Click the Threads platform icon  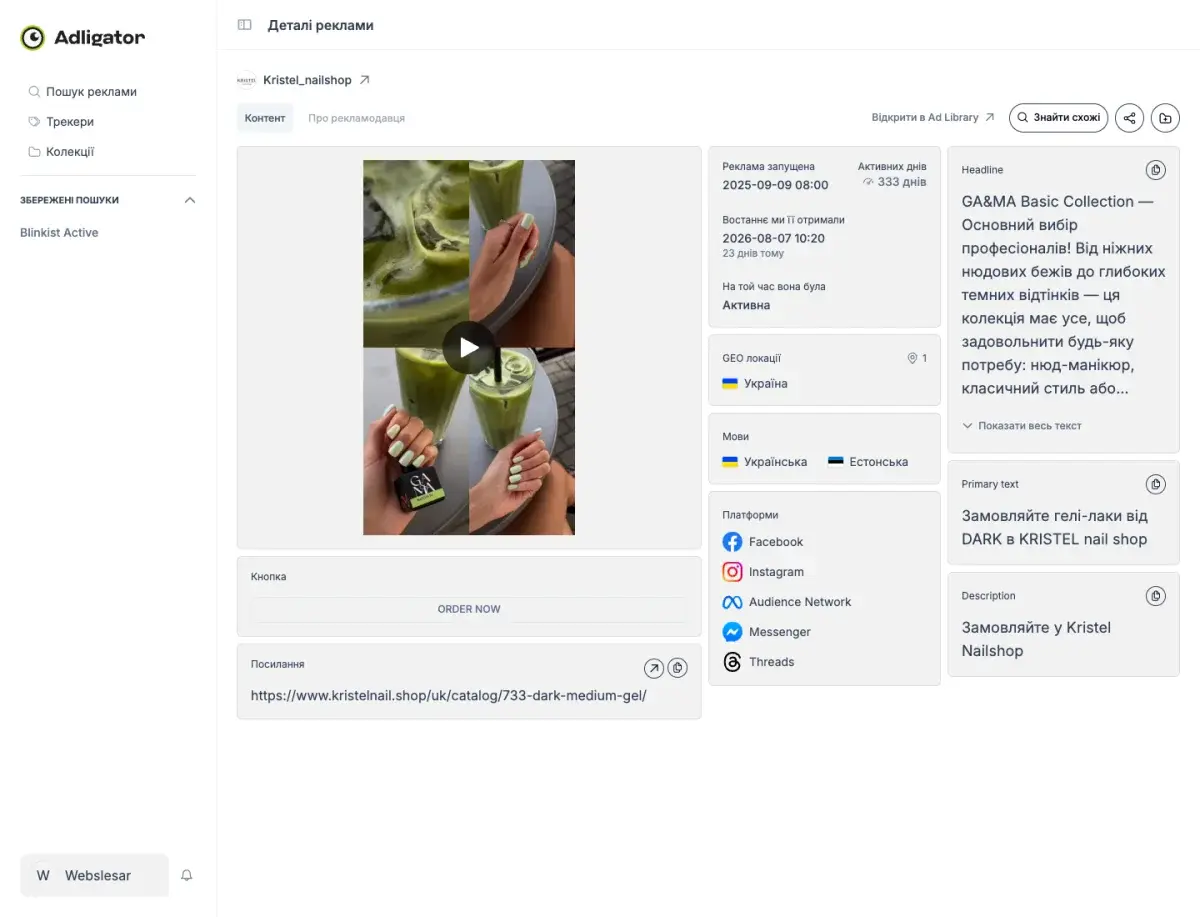coord(732,662)
